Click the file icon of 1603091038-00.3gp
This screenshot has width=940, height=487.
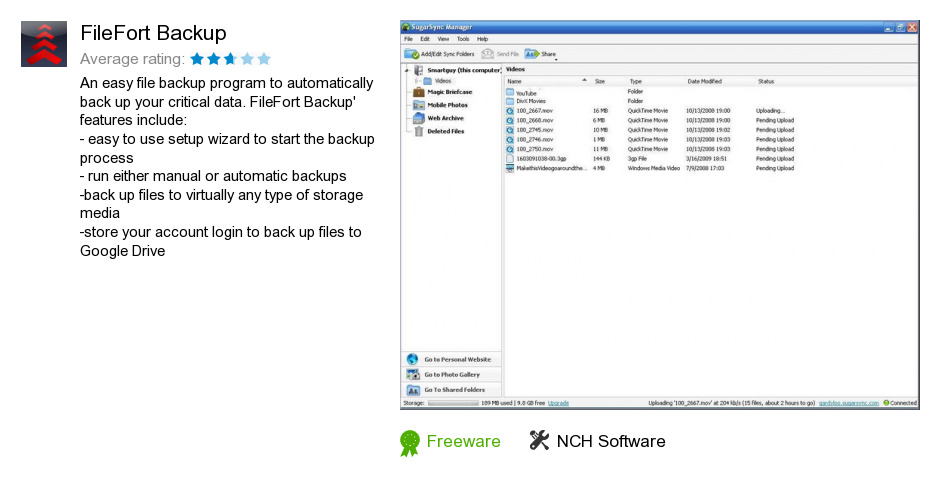tap(510, 159)
